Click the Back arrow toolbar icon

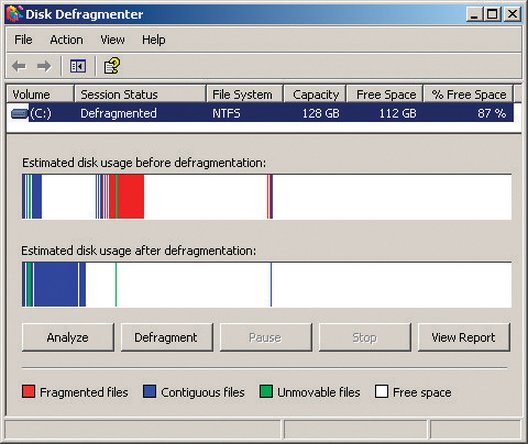tap(19, 66)
